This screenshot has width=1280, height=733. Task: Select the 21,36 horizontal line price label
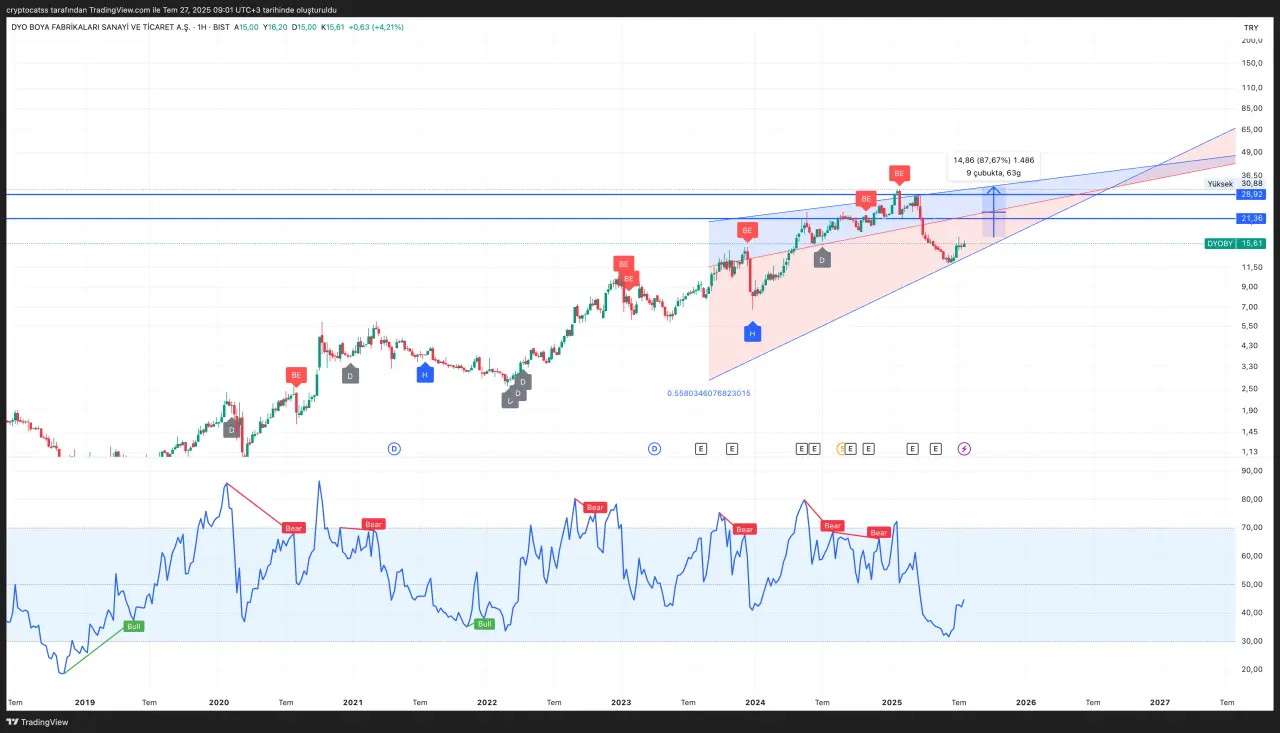coord(1252,218)
